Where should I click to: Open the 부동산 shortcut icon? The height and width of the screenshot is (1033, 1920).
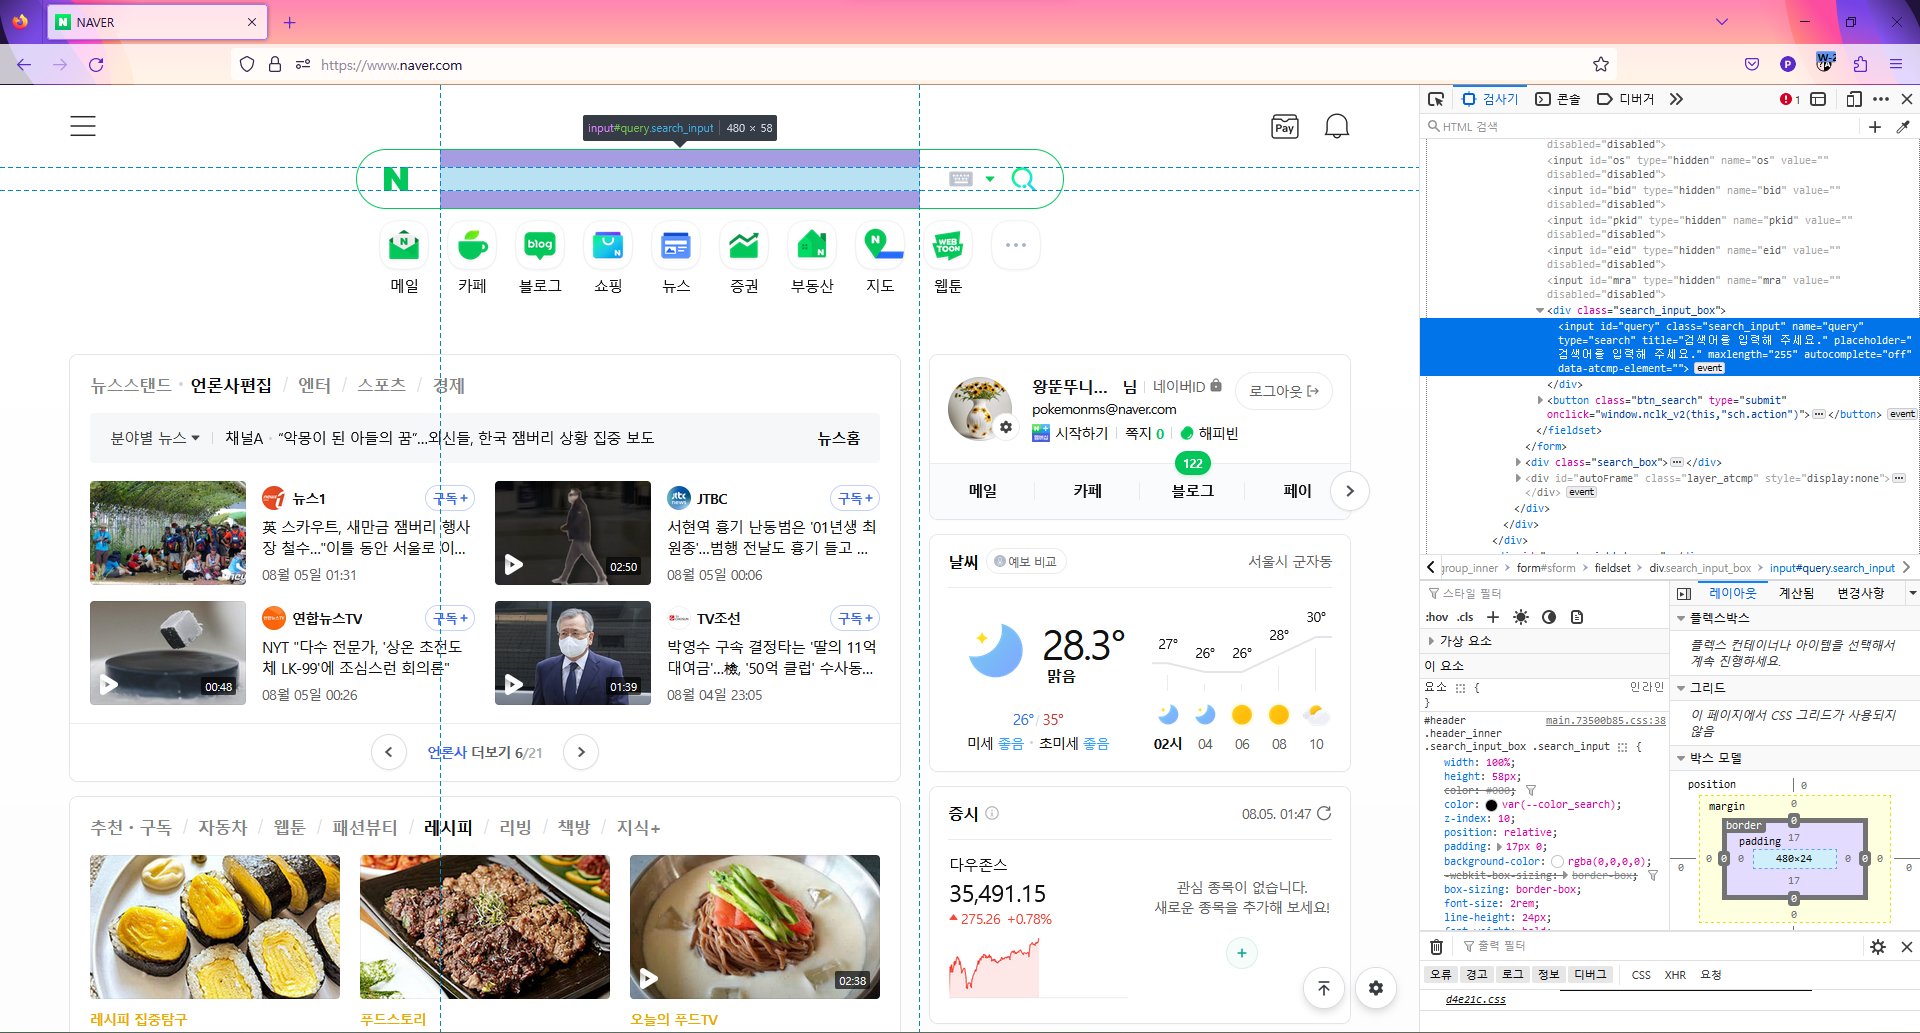pos(812,246)
